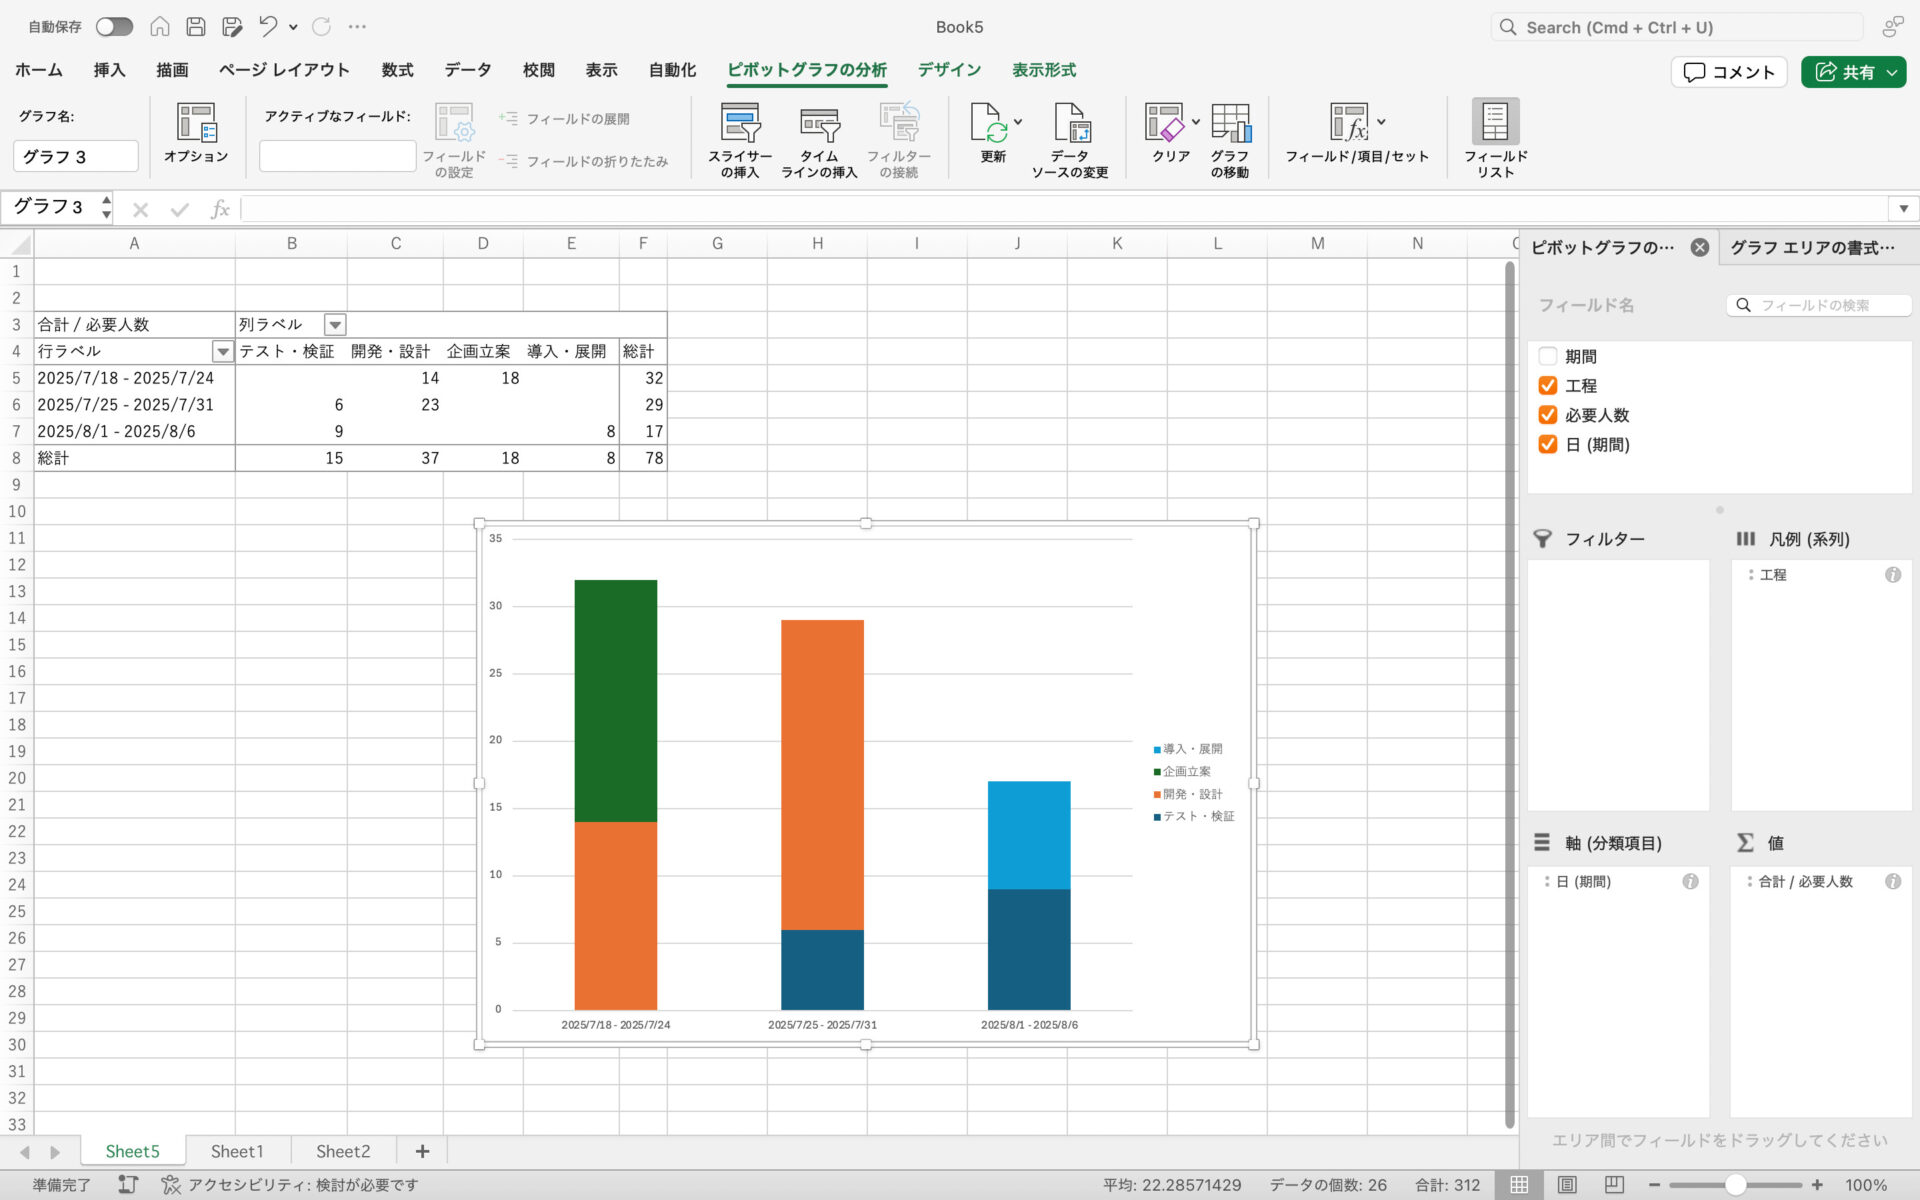
Task: Toggle the AutoSave switch
Action: 114,27
